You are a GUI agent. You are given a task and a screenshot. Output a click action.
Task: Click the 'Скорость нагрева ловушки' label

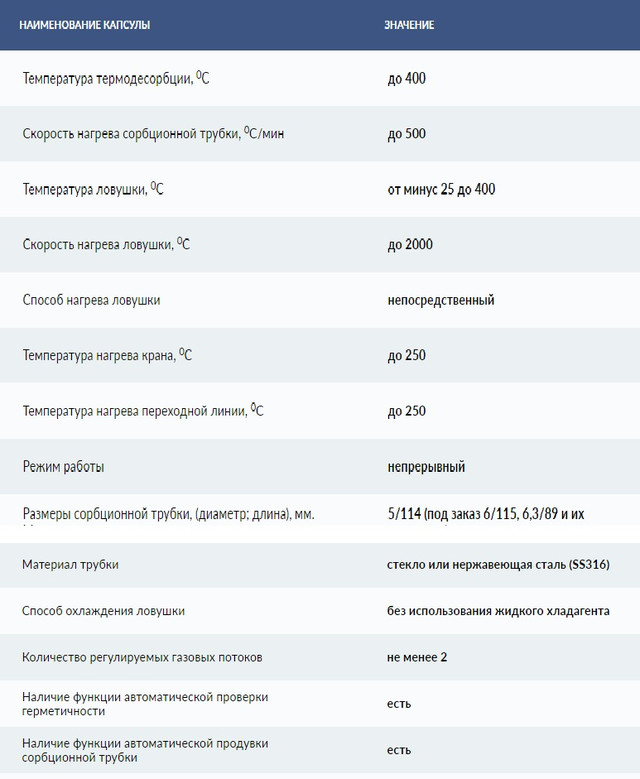[107, 245]
